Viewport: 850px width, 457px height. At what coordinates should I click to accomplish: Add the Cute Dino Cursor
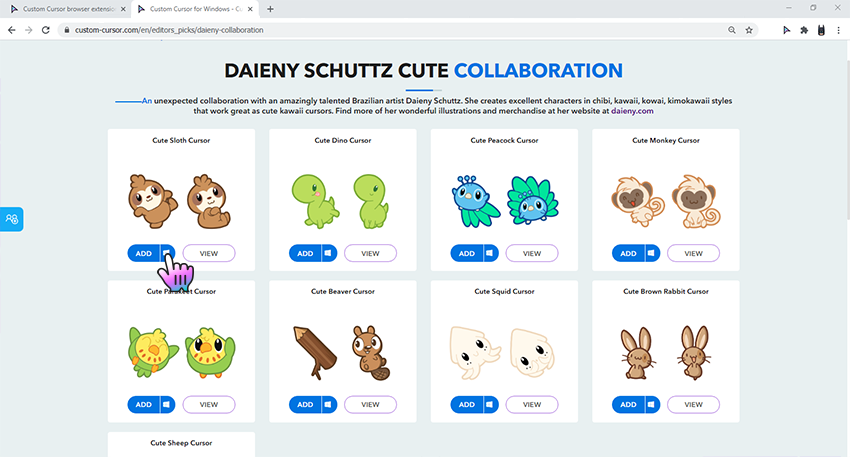click(305, 253)
